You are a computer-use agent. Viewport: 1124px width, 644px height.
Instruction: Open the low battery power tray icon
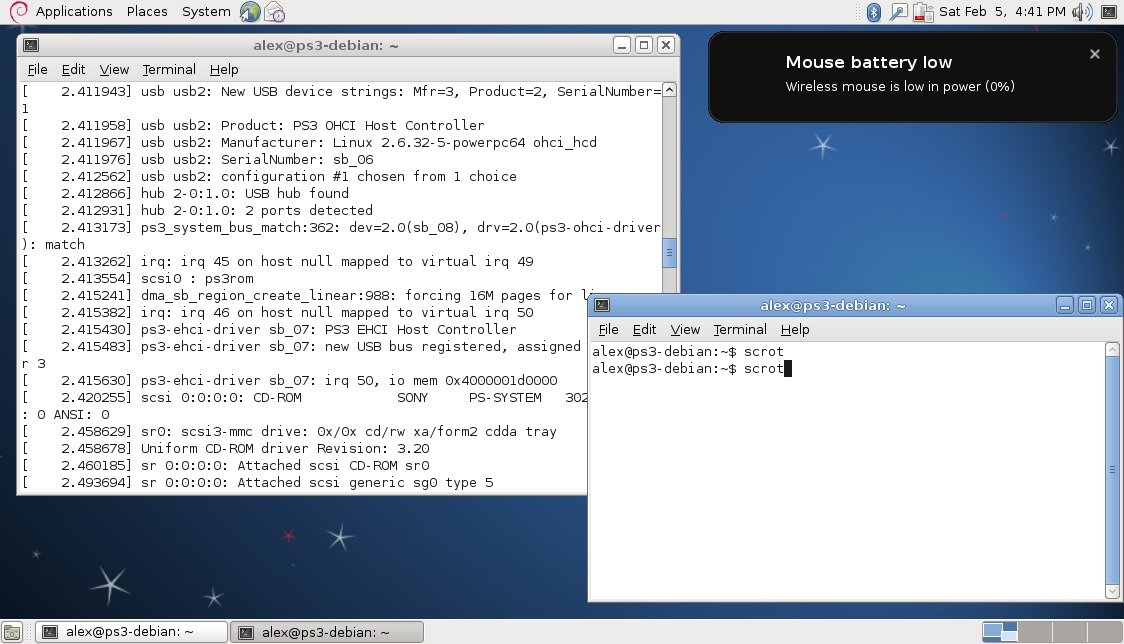point(923,11)
